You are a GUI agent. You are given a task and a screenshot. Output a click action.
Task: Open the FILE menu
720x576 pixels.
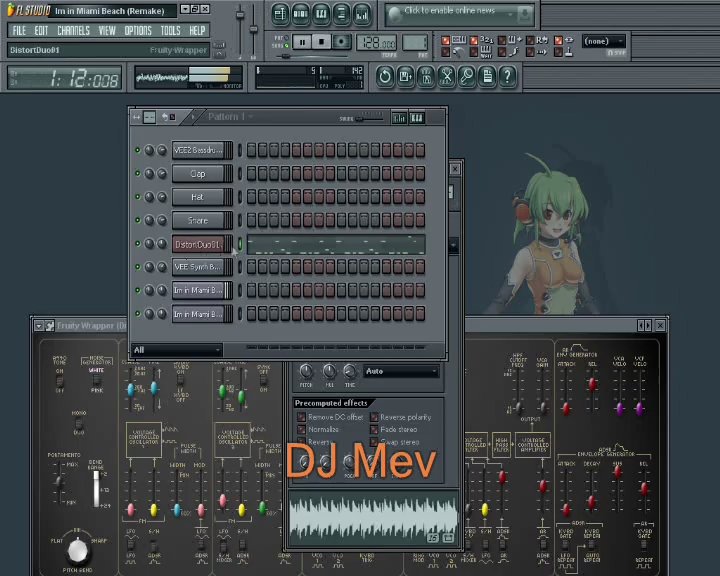[19, 31]
